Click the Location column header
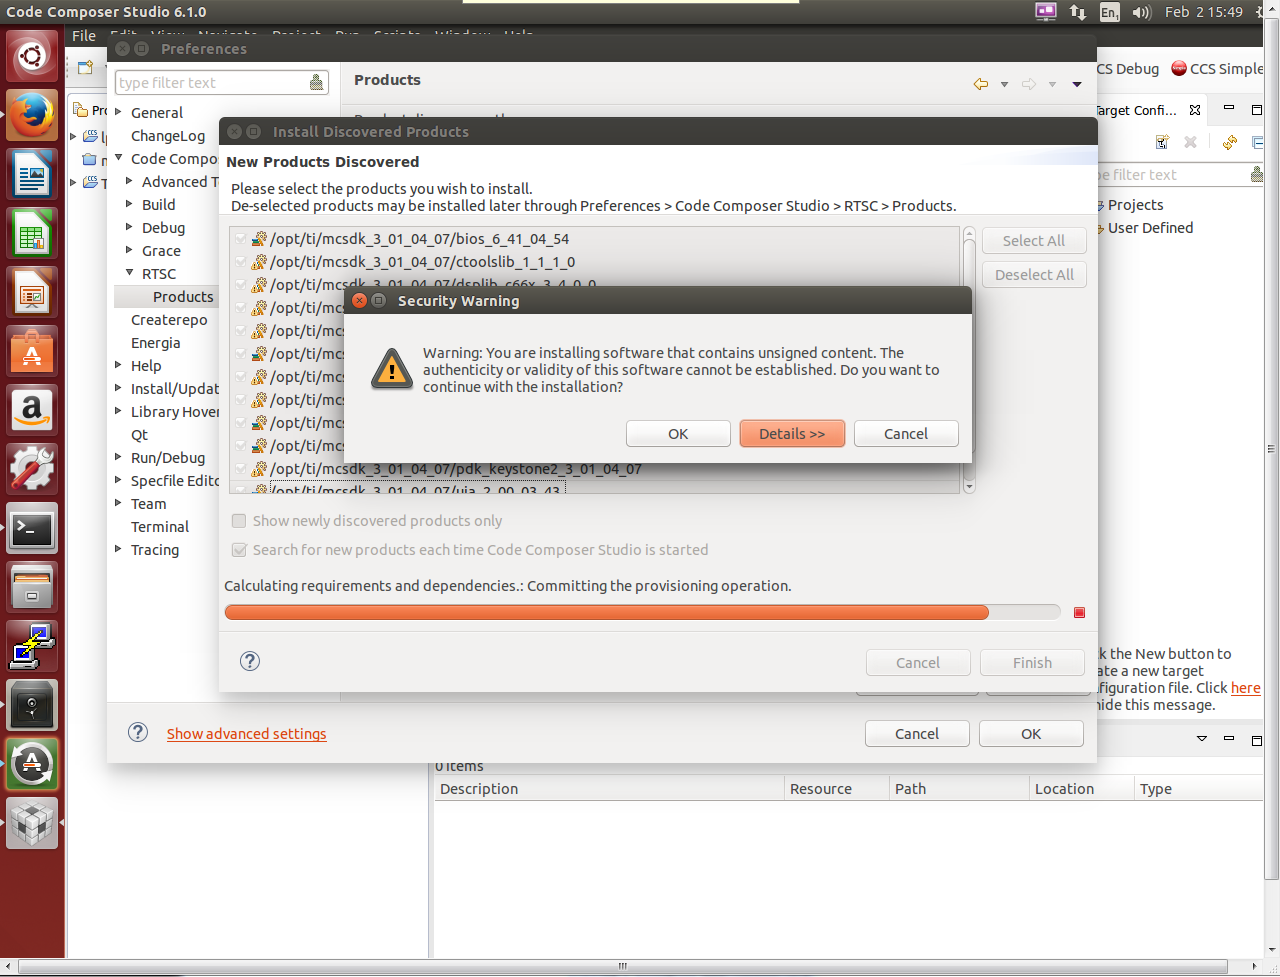This screenshot has width=1280, height=977. [1081, 789]
